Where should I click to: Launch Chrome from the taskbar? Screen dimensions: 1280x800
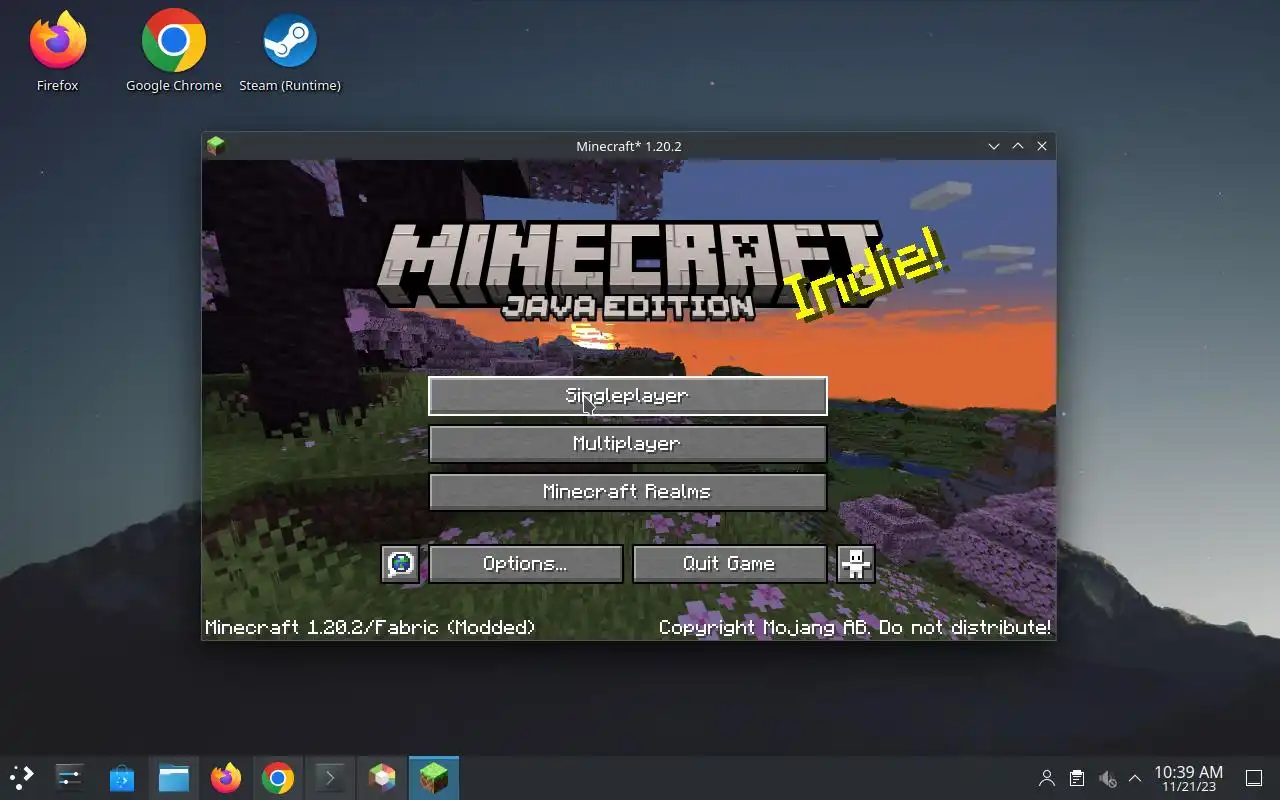[278, 777]
